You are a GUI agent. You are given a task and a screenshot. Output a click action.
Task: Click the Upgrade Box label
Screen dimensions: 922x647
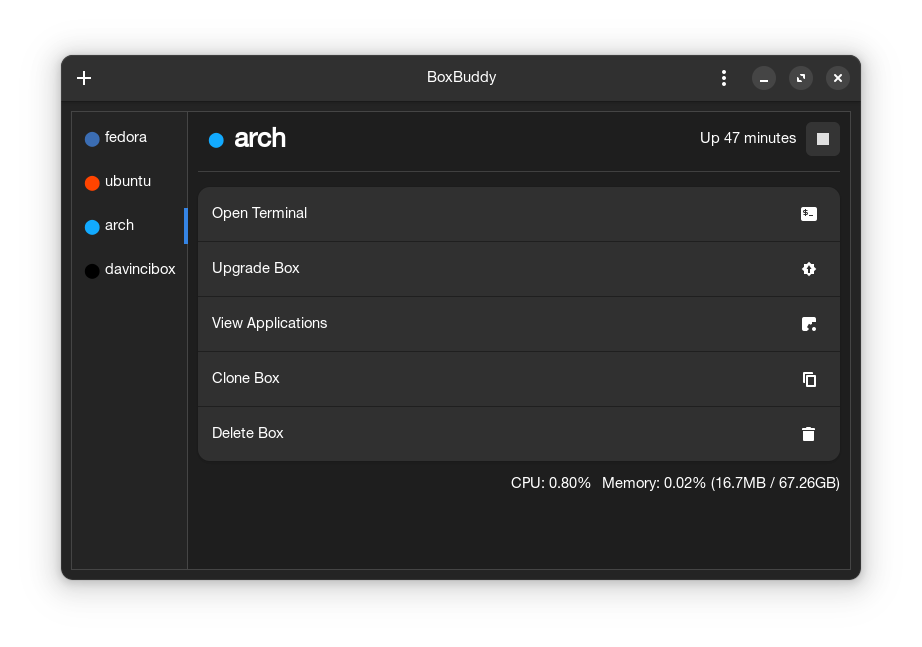[255, 268]
